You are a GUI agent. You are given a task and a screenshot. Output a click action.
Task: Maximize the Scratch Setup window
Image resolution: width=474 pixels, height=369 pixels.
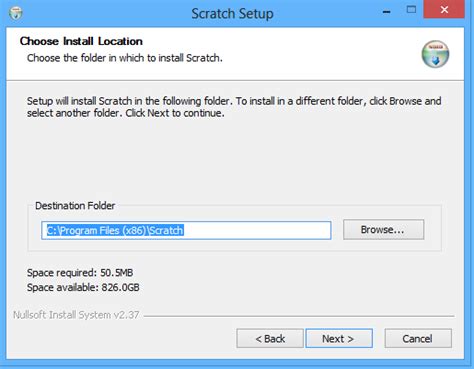(x=411, y=10)
